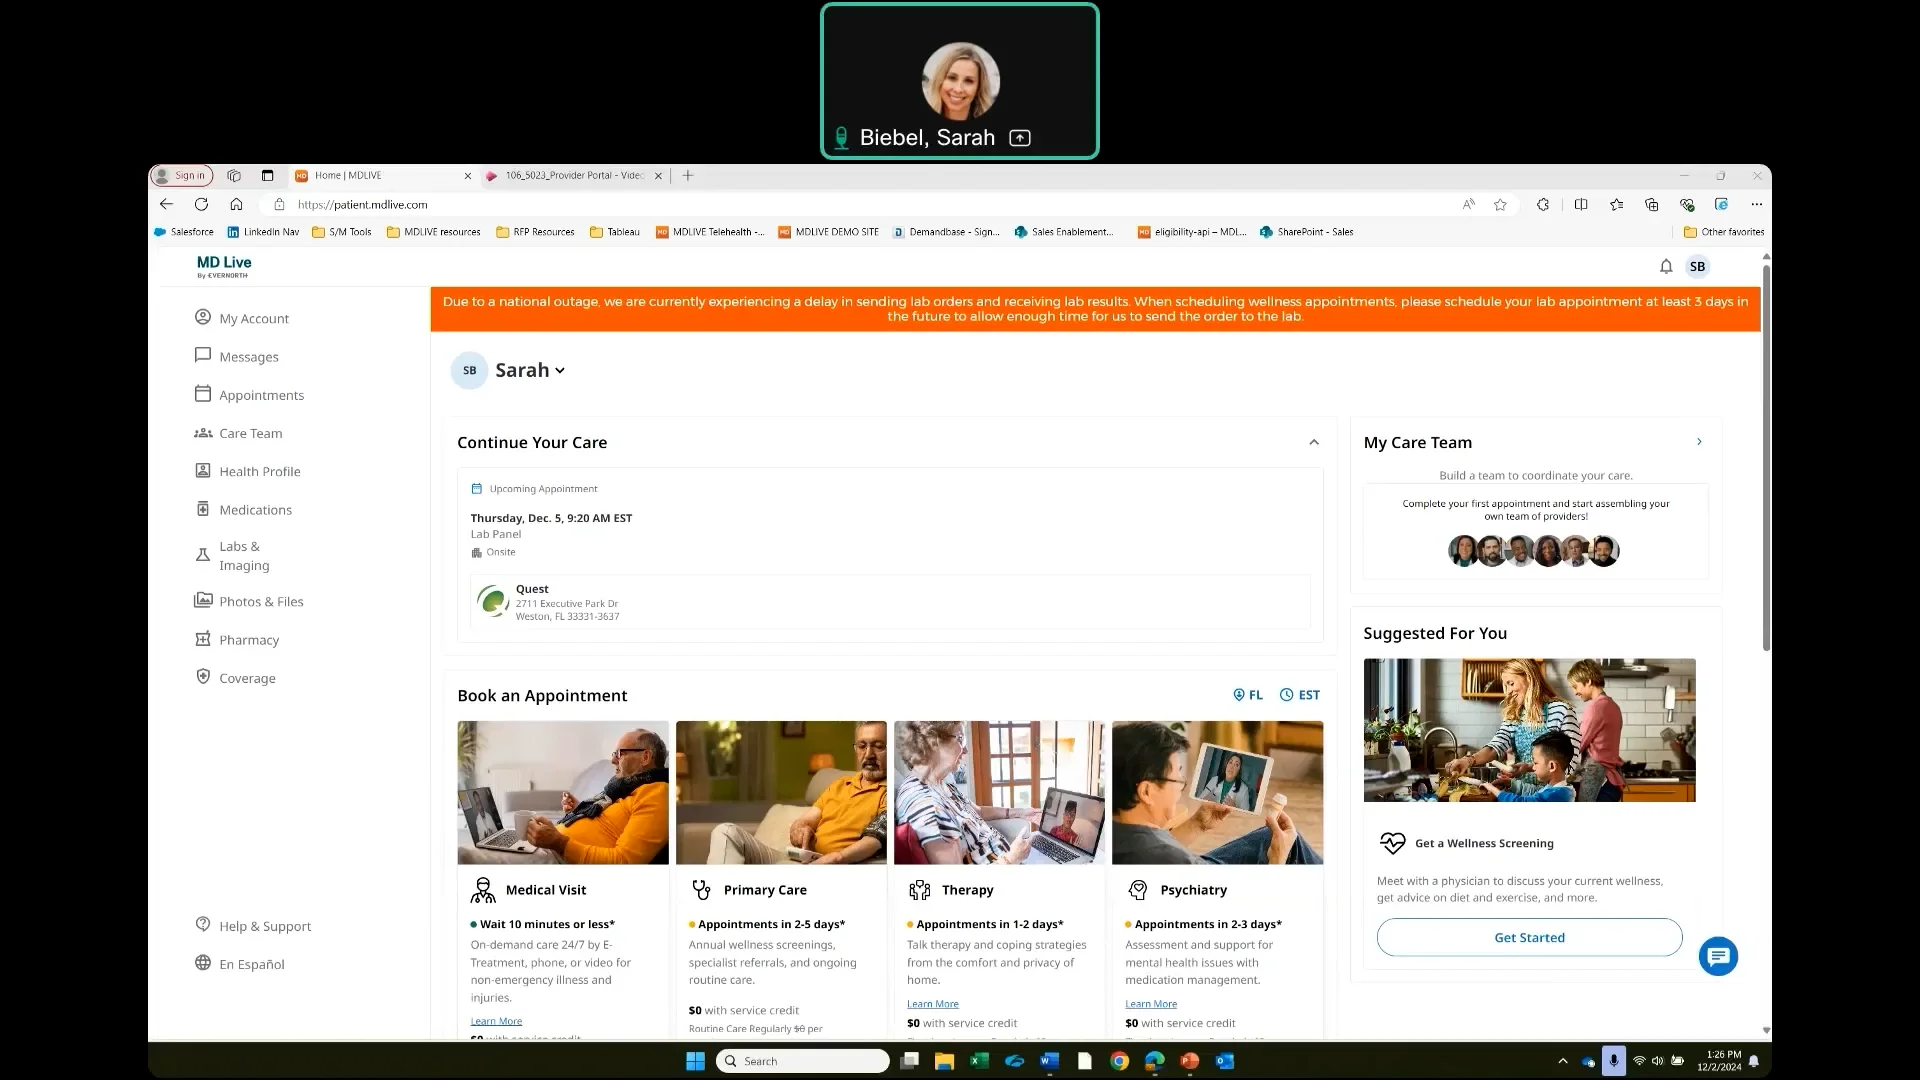Viewport: 1920px width, 1080px height.
Task: Open Labs & Imaging in sidebar
Action: 232,556
